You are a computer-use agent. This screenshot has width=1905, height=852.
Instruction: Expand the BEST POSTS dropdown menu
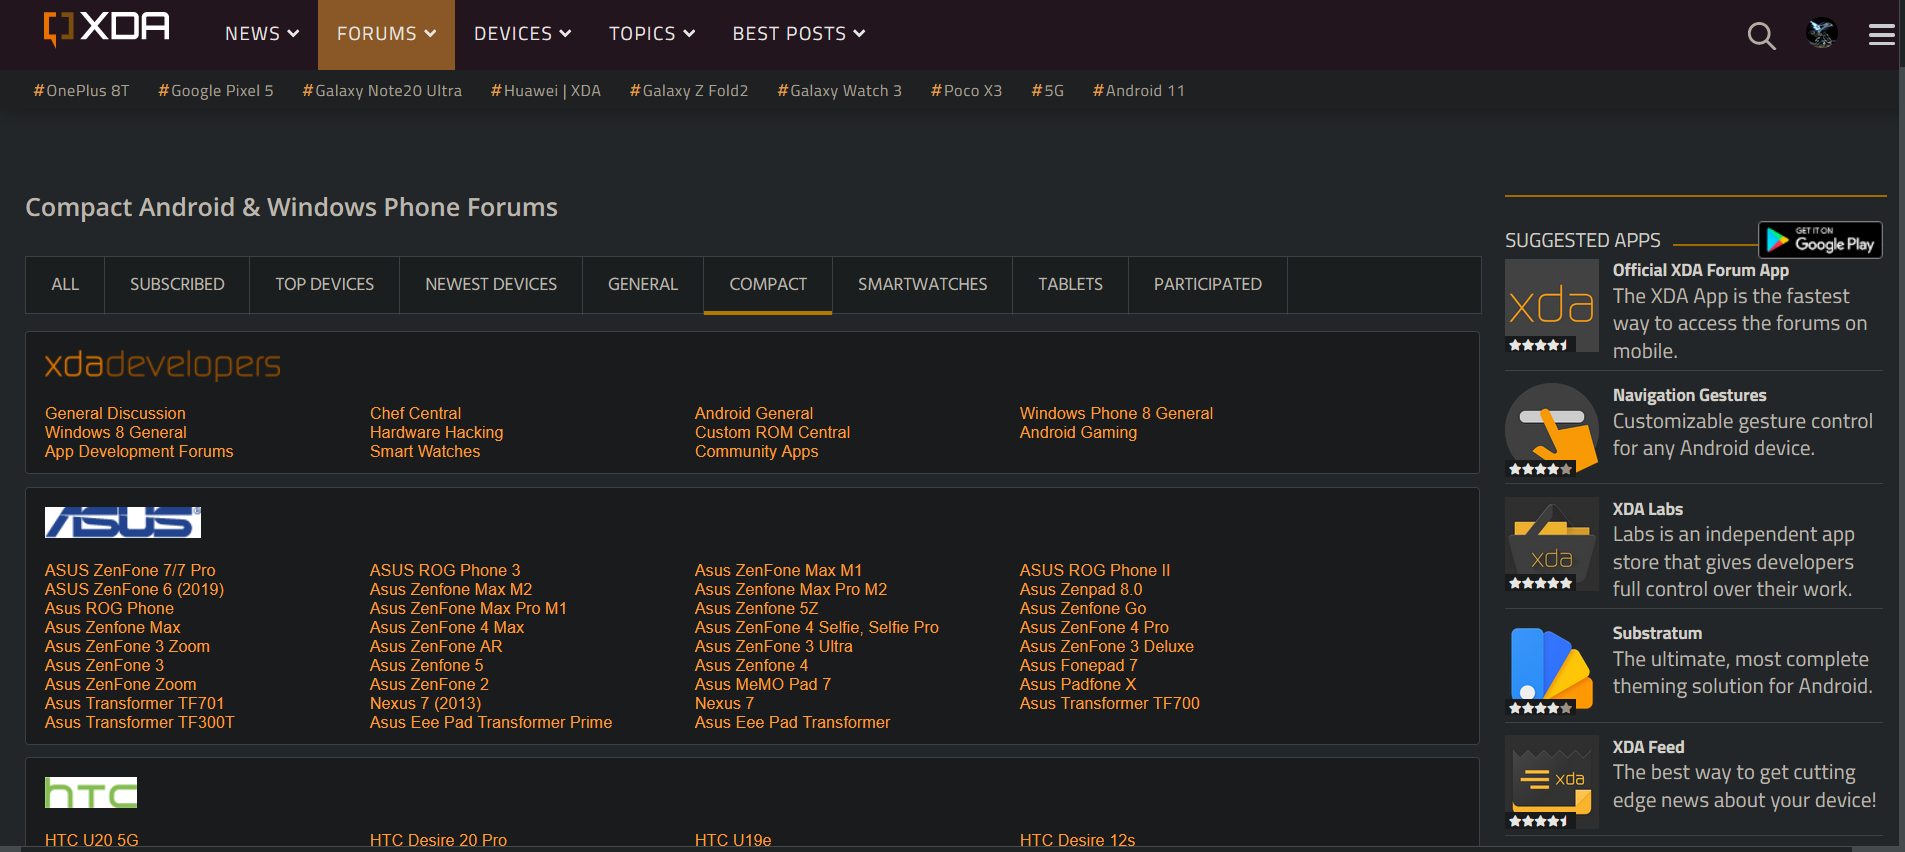[x=799, y=34]
